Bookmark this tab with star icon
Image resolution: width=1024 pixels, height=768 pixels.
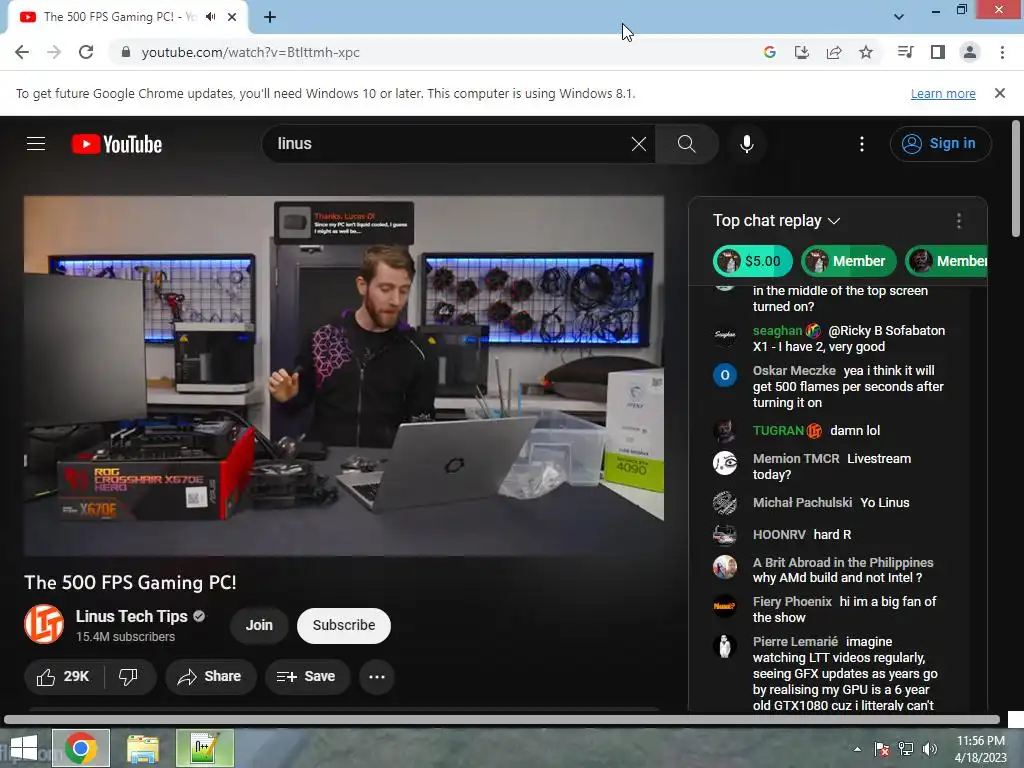866,52
